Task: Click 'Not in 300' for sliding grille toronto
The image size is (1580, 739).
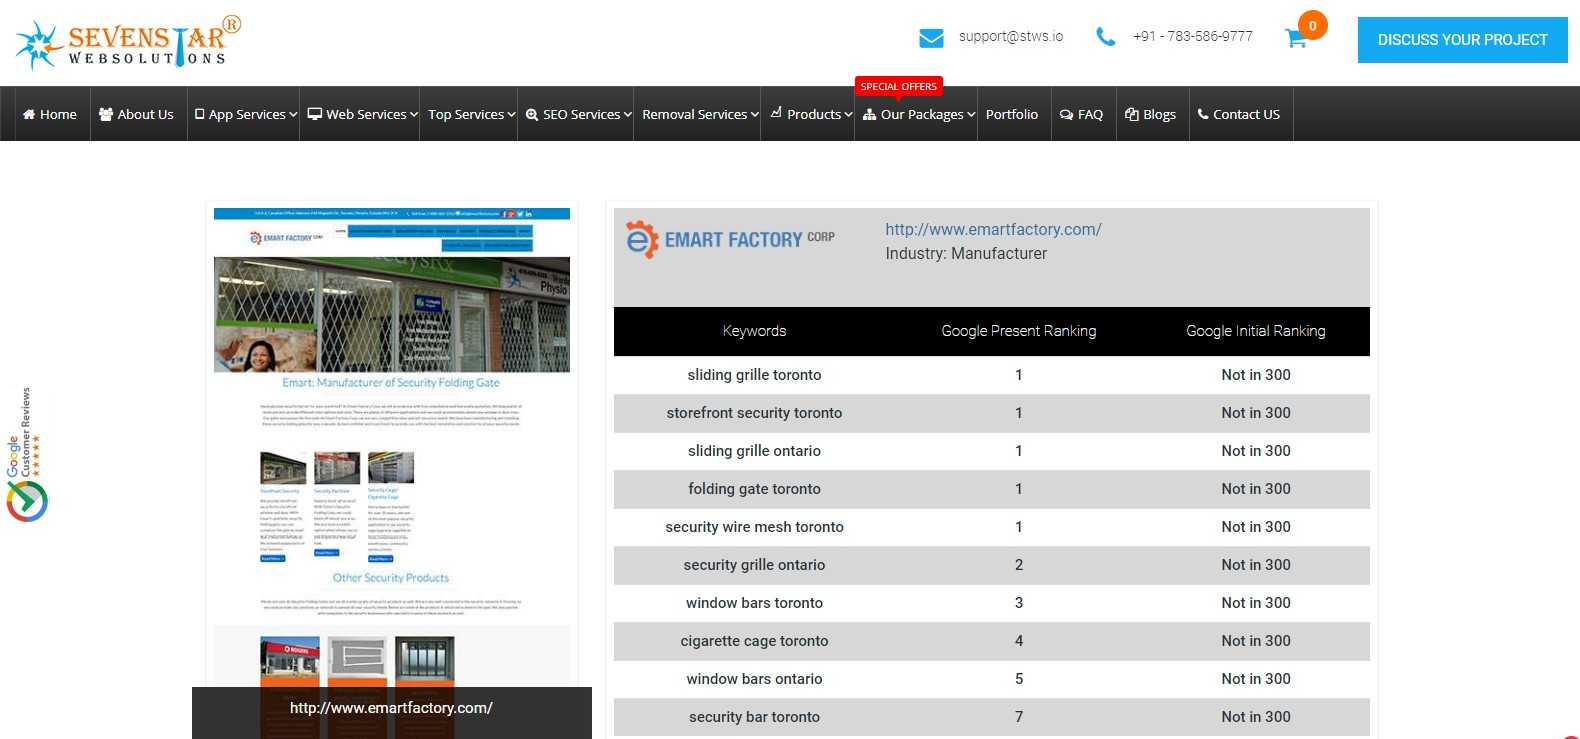Action: point(1256,375)
